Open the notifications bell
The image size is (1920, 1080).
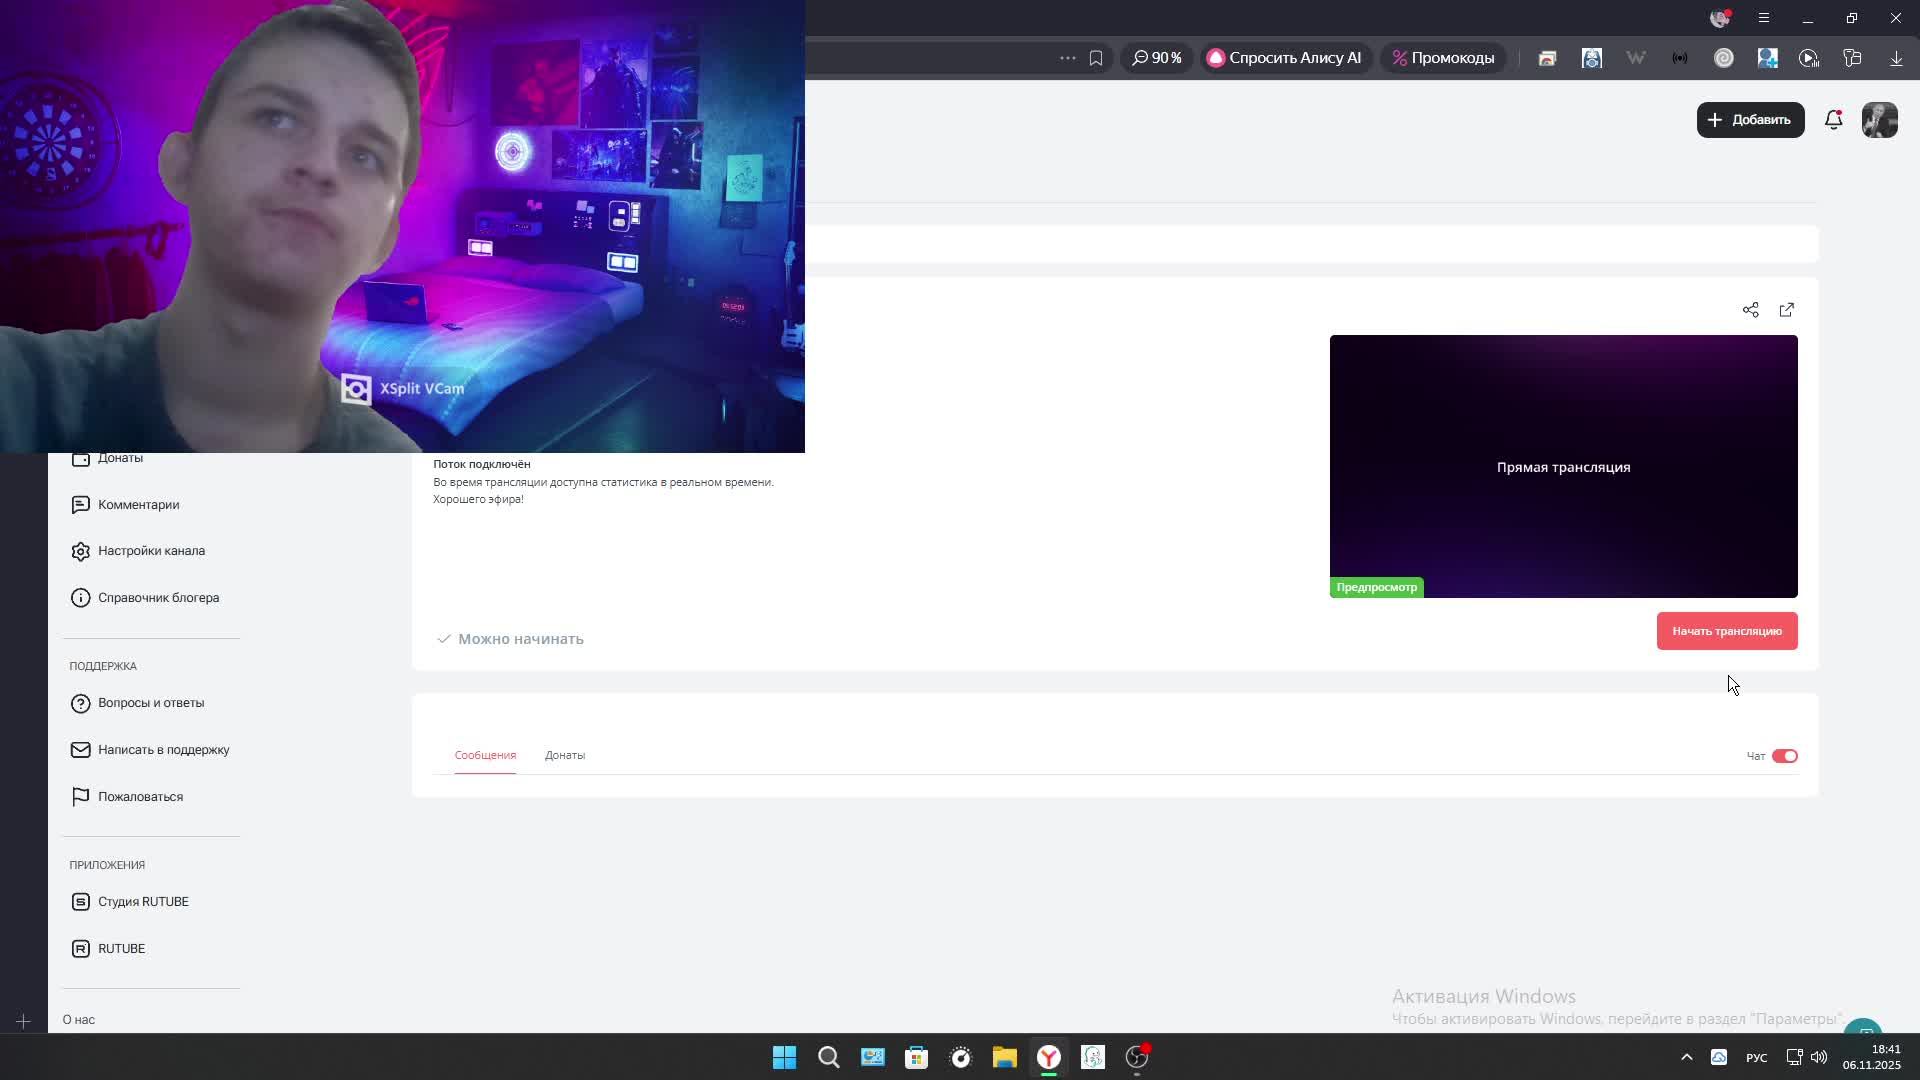(1833, 120)
